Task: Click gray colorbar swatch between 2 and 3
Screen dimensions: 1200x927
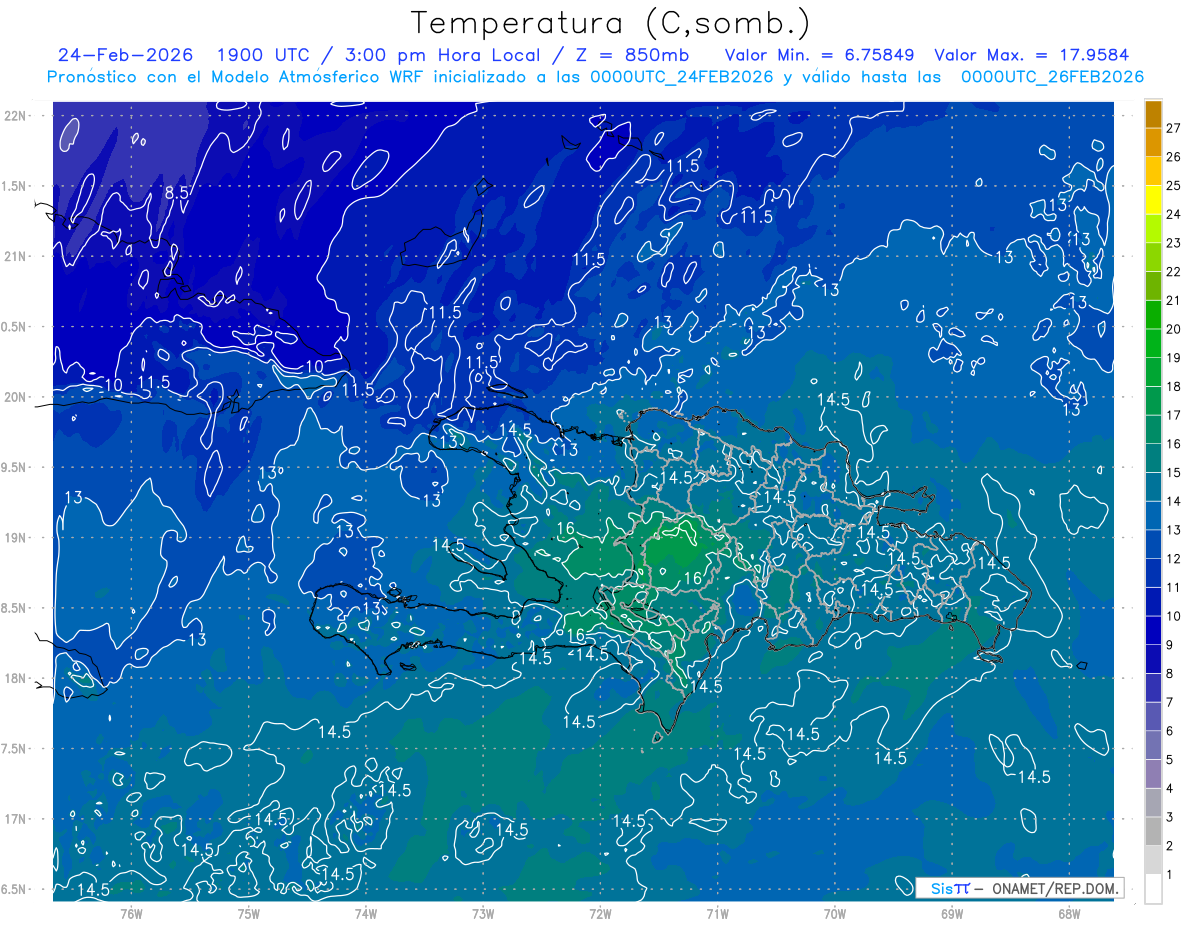Action: (1153, 831)
